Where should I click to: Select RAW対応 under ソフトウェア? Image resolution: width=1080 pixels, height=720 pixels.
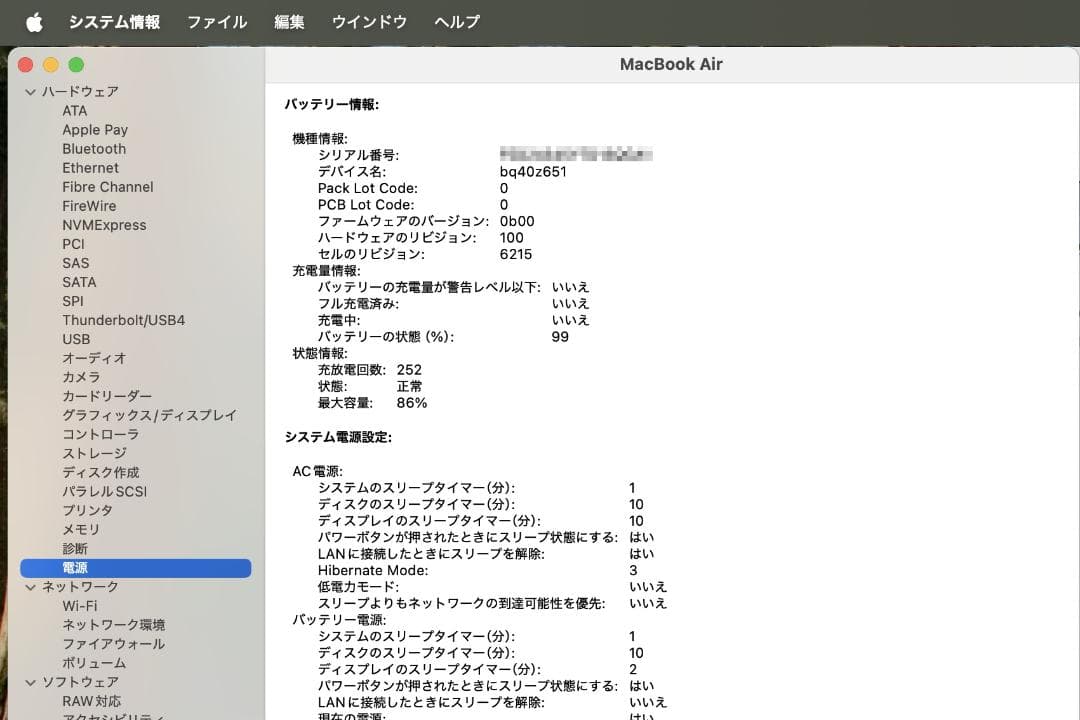[x=89, y=700]
